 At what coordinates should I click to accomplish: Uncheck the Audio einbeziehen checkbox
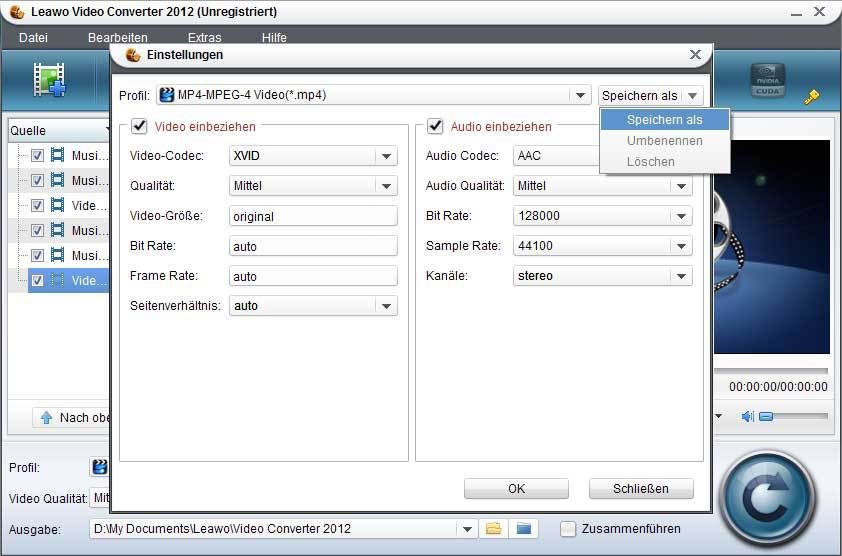(435, 127)
